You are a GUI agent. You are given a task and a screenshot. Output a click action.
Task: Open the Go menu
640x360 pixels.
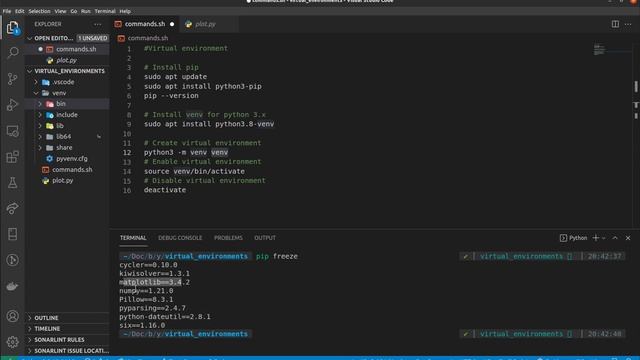(x=74, y=11)
